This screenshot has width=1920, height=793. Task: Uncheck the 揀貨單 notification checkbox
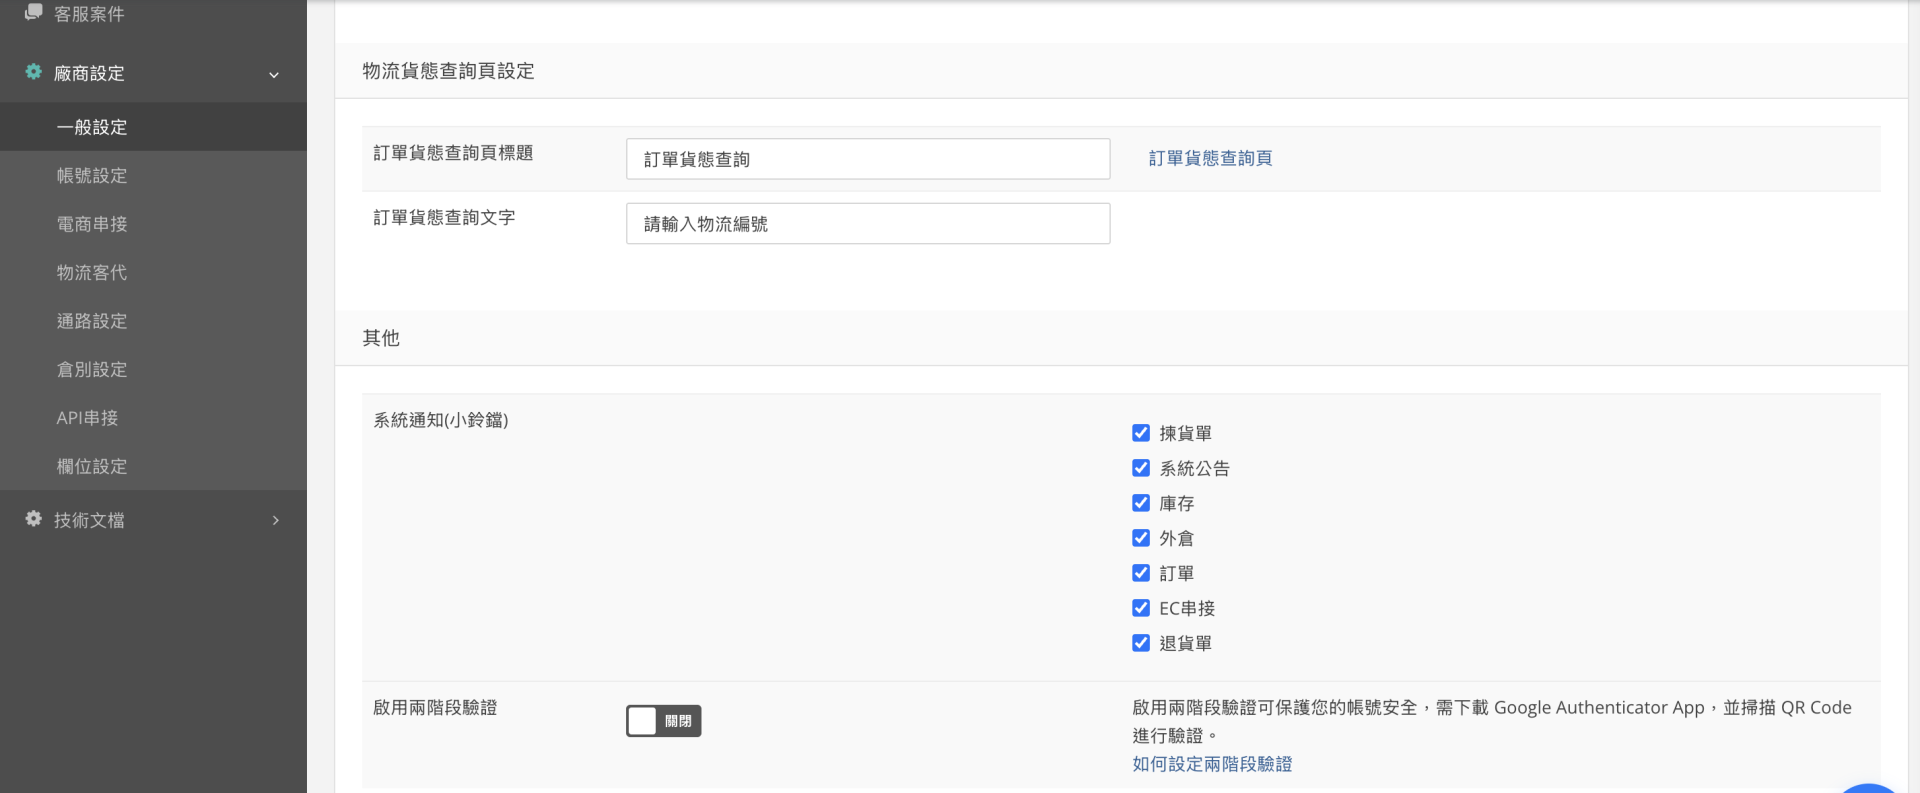click(x=1141, y=433)
